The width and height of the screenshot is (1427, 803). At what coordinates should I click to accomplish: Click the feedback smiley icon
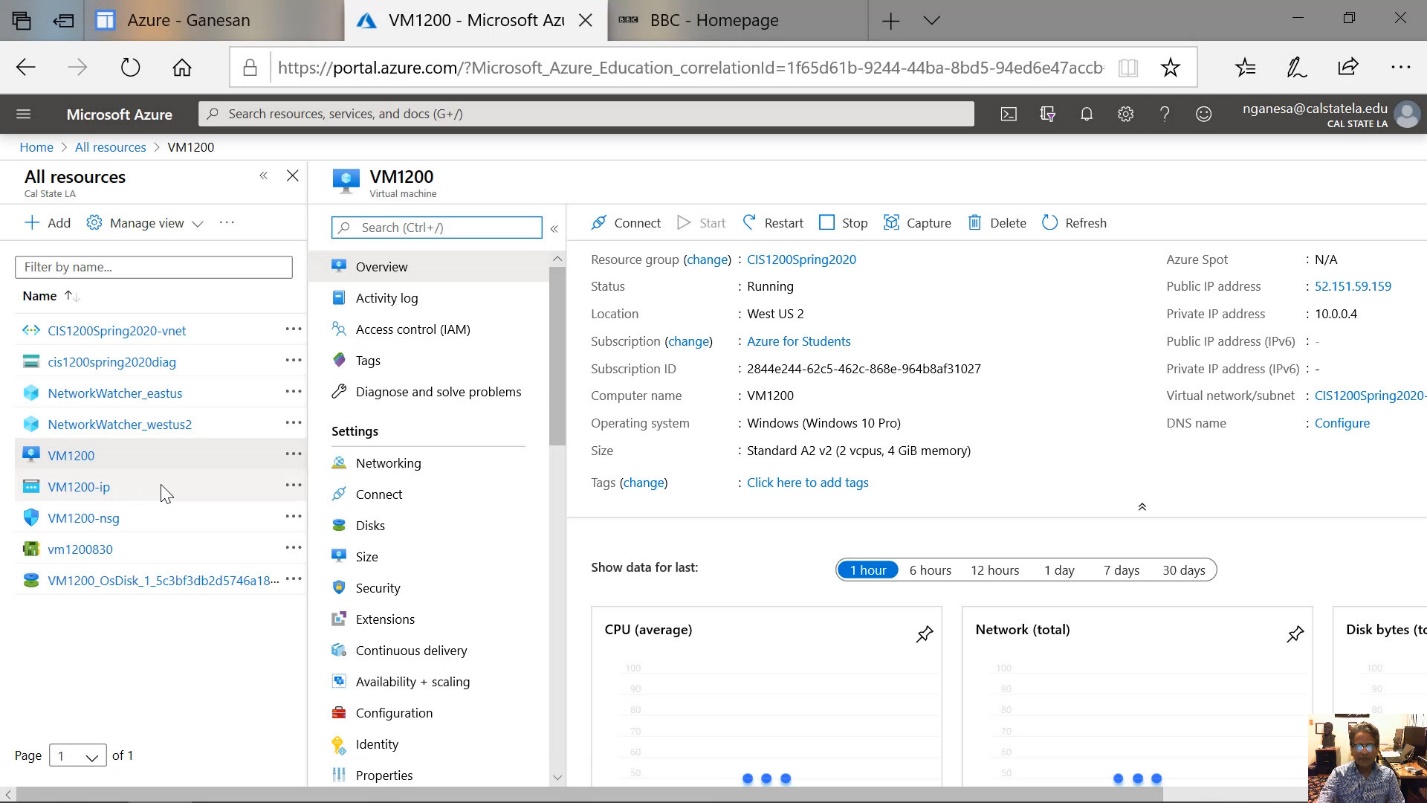pos(1203,114)
